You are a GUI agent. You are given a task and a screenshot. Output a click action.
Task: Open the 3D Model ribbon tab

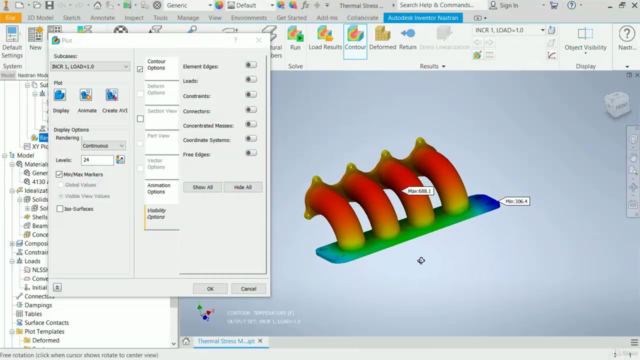click(x=40, y=18)
